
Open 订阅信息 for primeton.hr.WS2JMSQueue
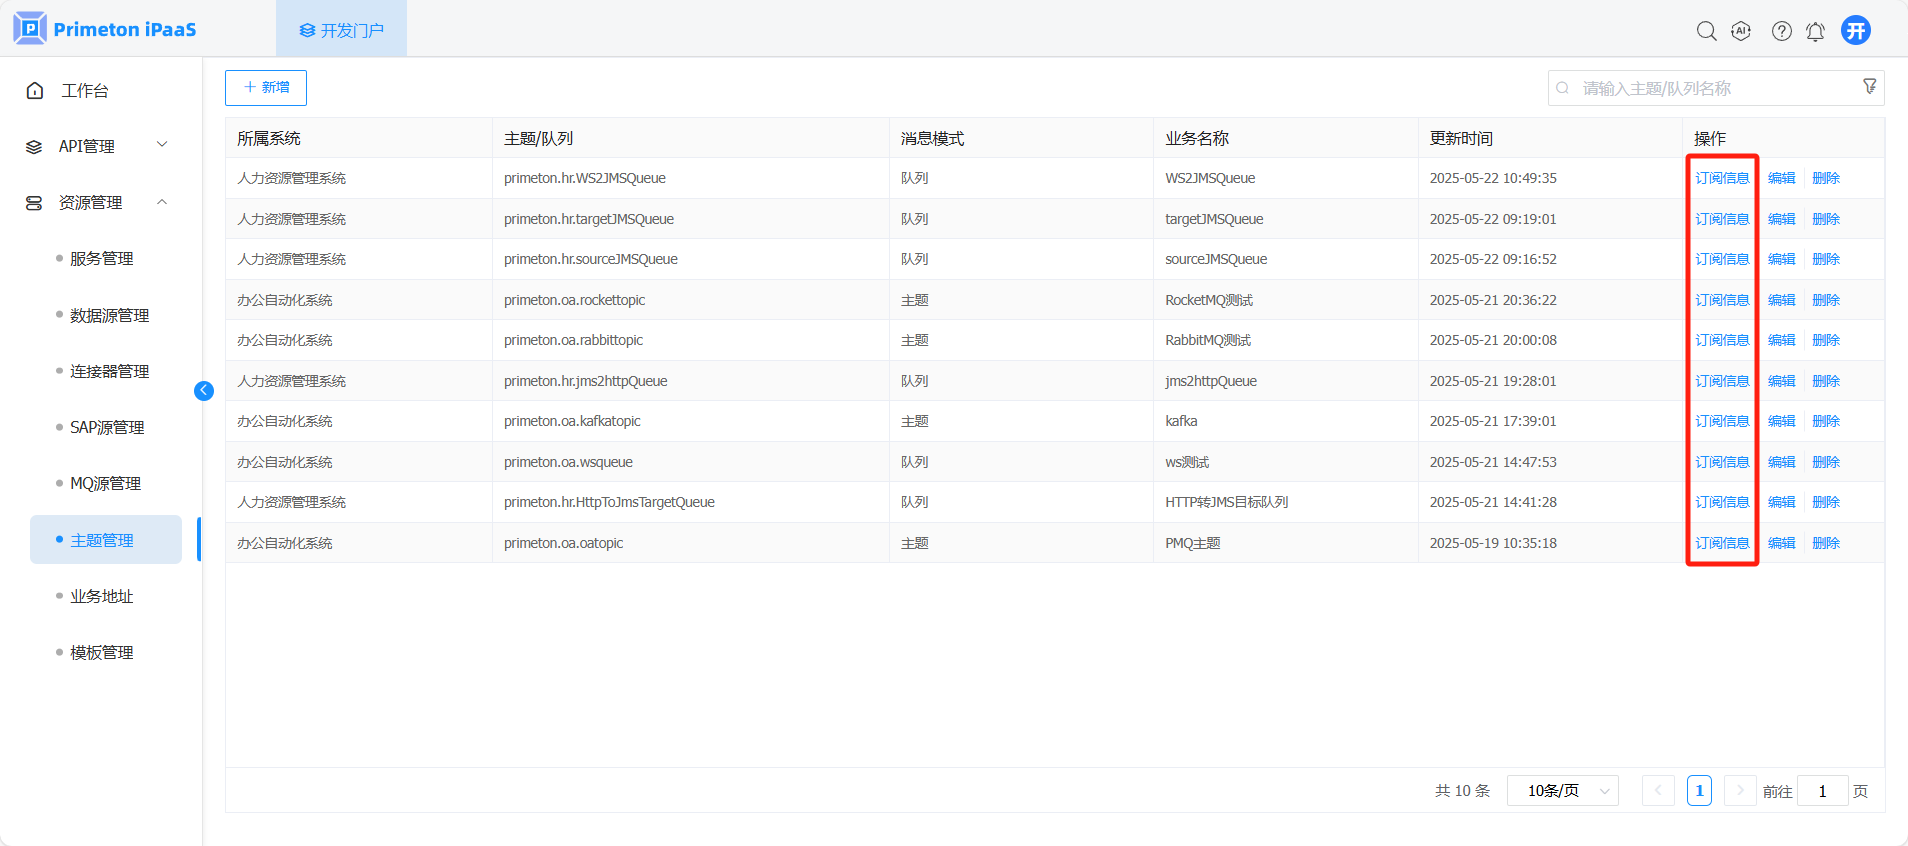pos(1721,178)
